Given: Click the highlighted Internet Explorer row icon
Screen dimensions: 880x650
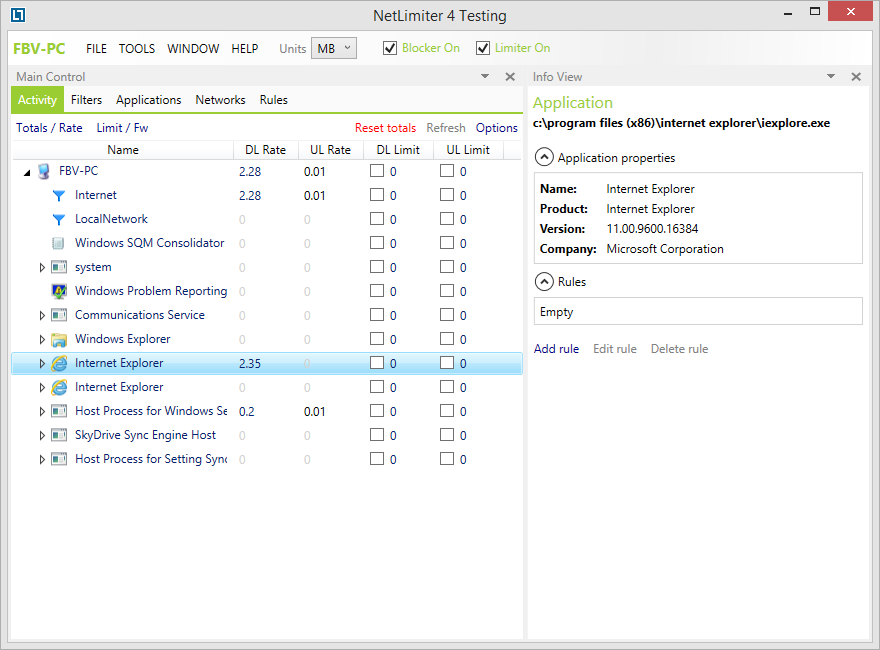Looking at the screenshot, I should click(x=59, y=363).
